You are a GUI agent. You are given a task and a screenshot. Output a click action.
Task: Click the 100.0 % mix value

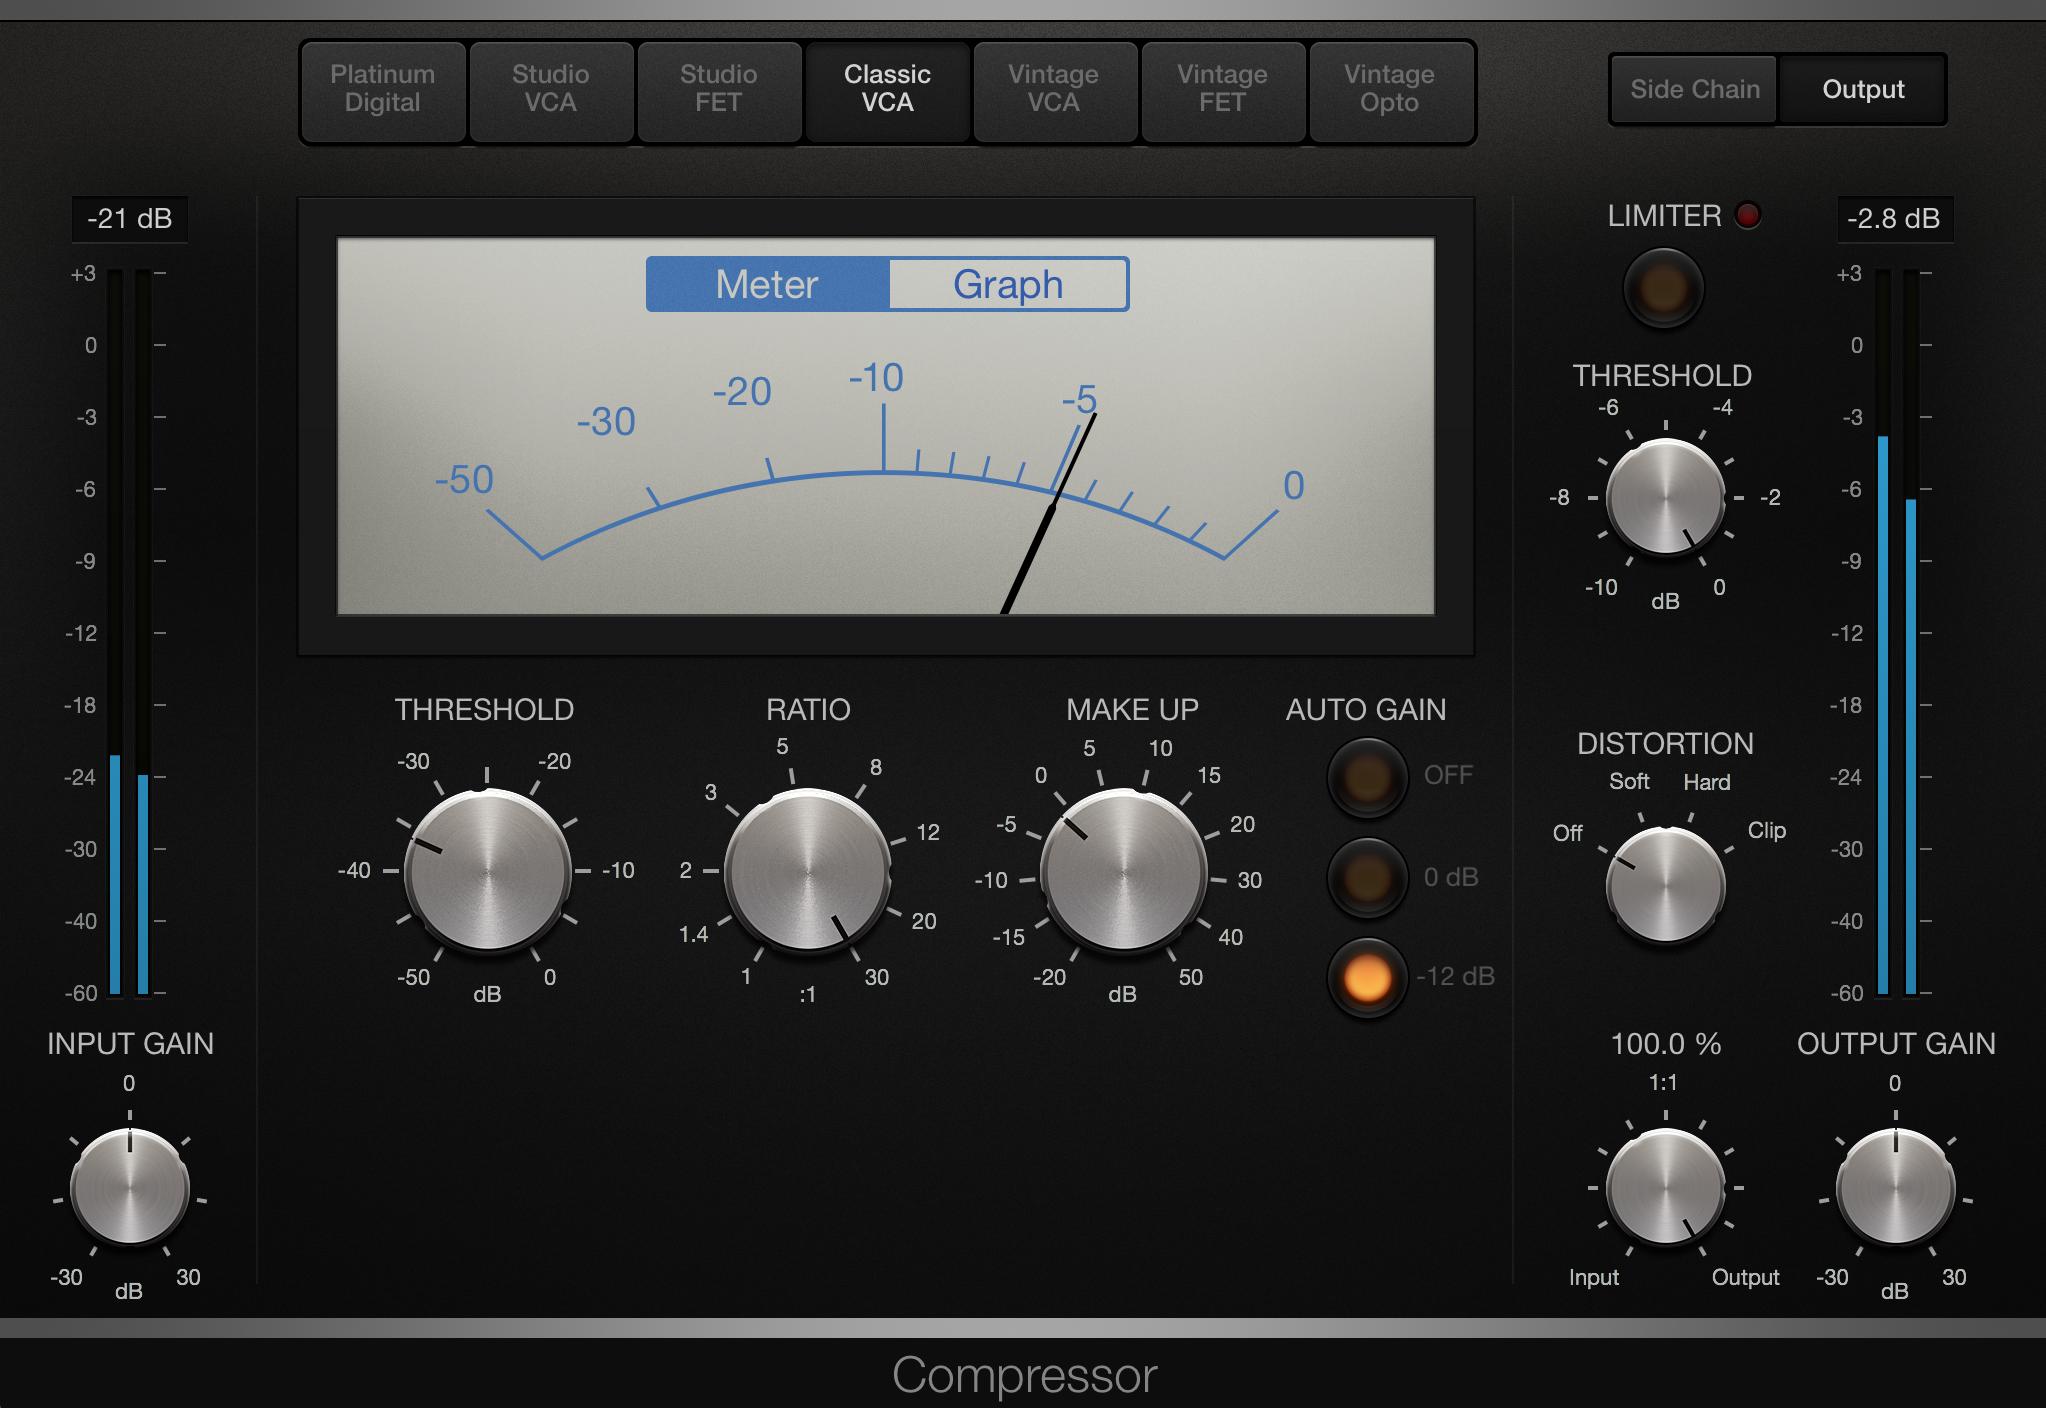pos(1666,1044)
